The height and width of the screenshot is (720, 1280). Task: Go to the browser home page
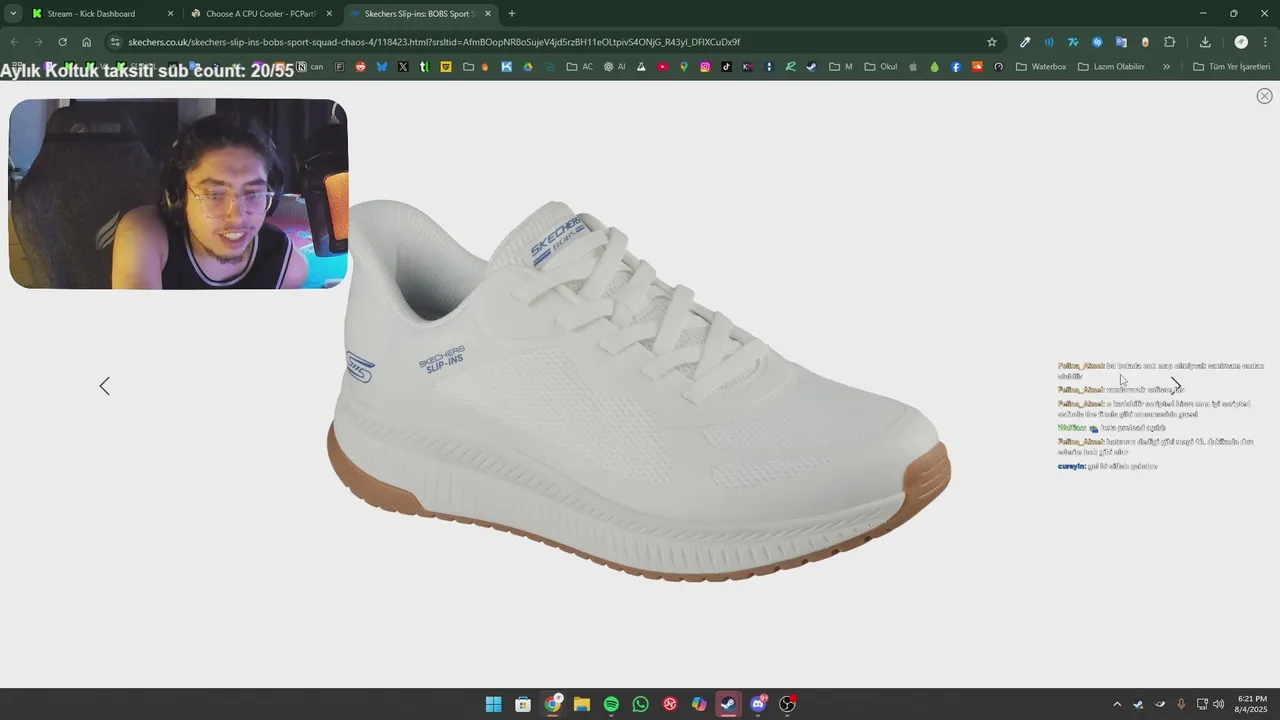(87, 42)
